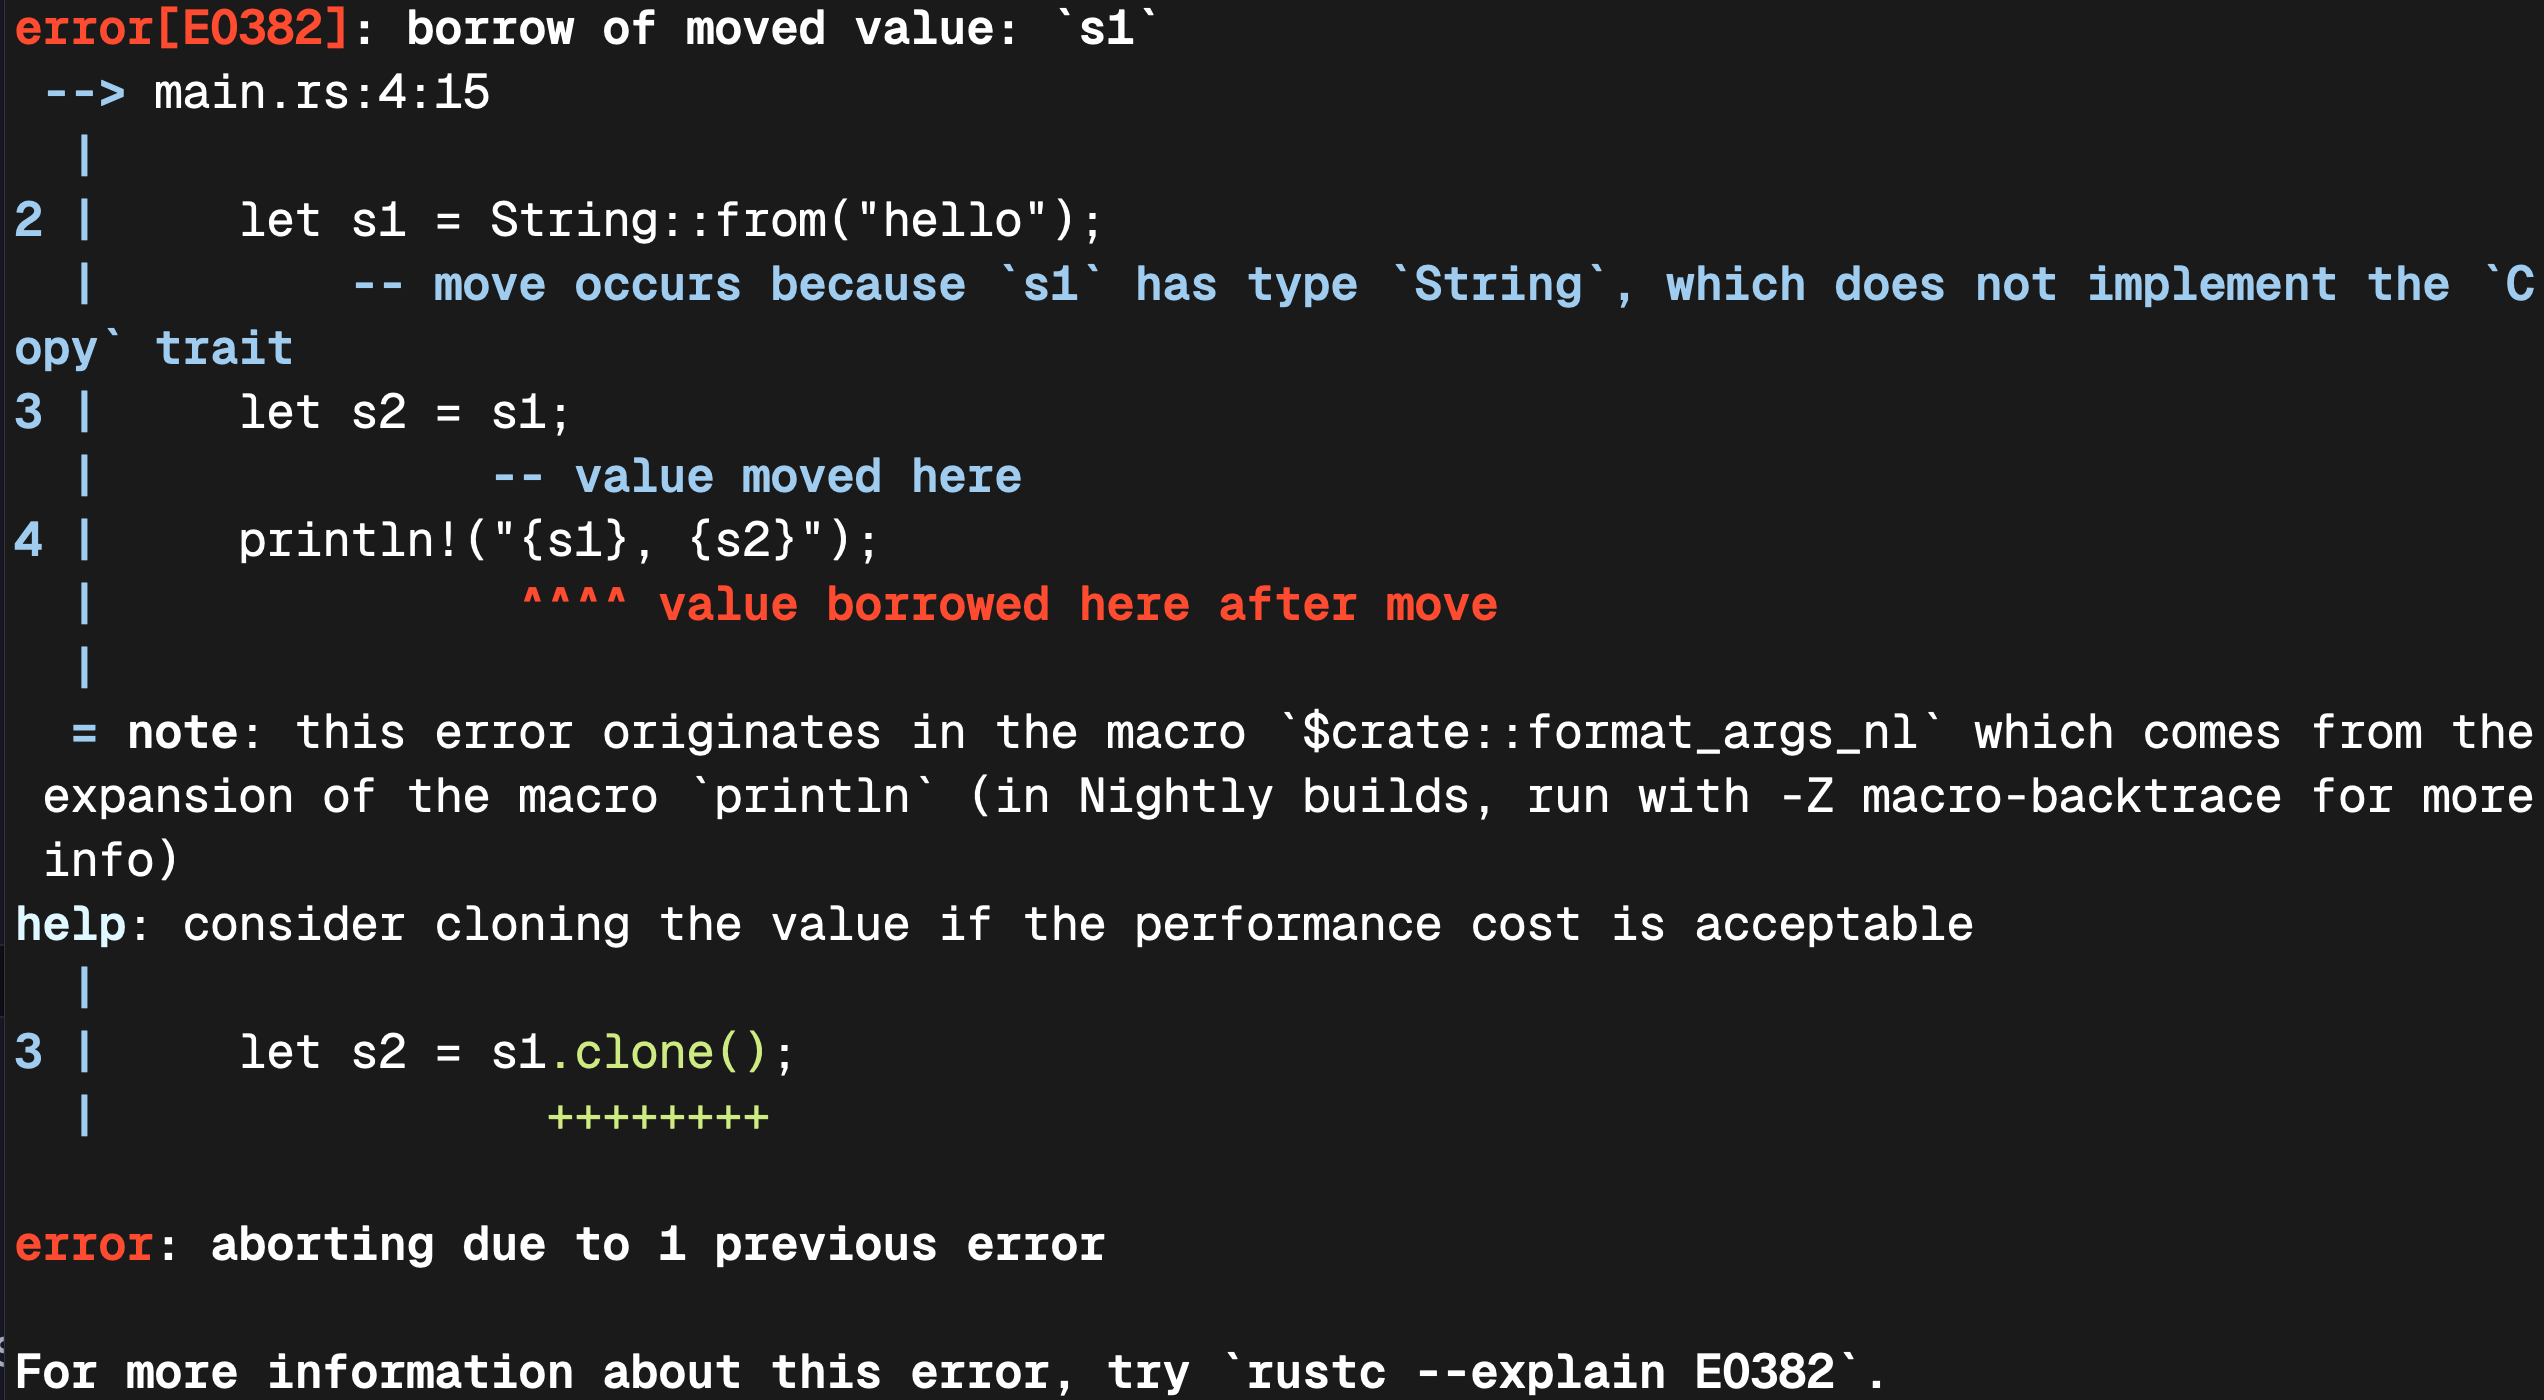This screenshot has height=1400, width=2544.
Task: Click the line number 2 gutter
Action: (x=29, y=221)
